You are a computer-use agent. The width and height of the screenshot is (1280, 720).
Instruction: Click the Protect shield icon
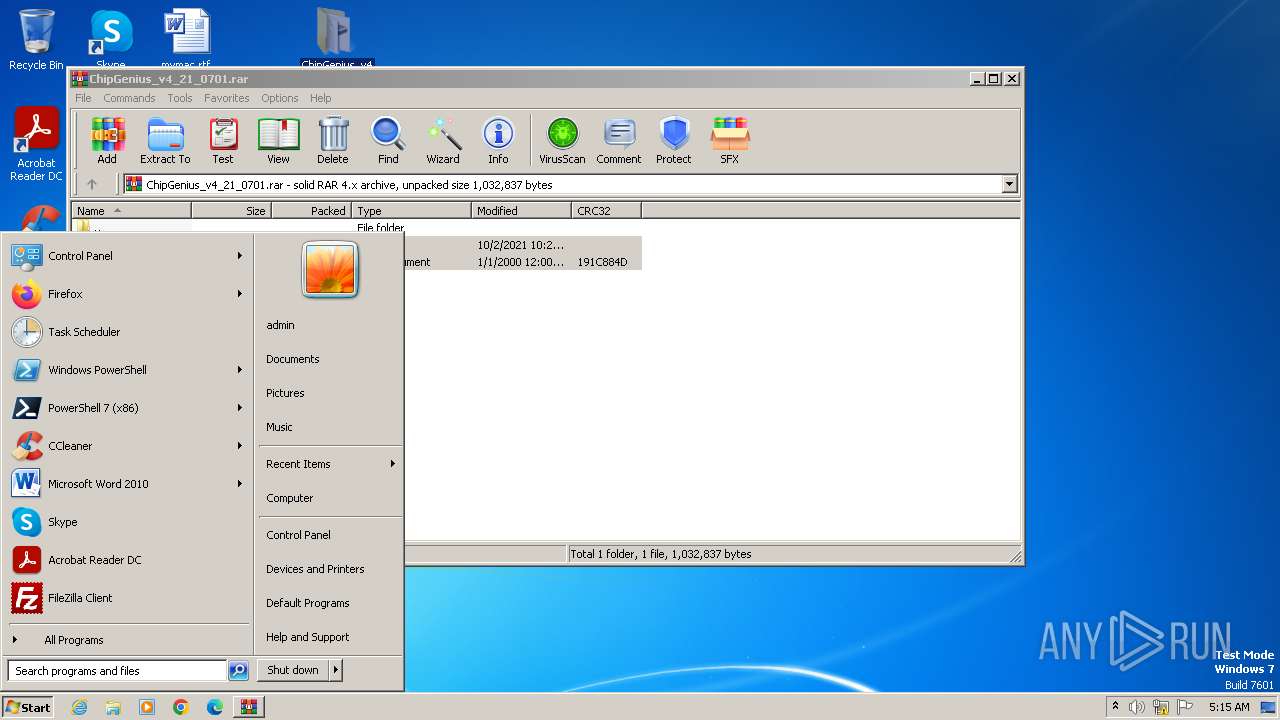point(674,141)
